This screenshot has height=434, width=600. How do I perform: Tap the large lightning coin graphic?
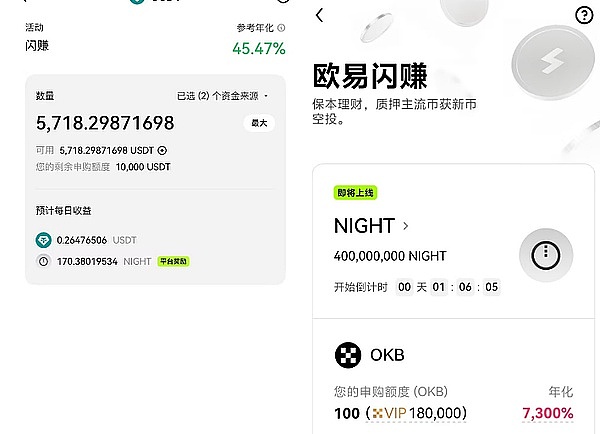(552, 61)
